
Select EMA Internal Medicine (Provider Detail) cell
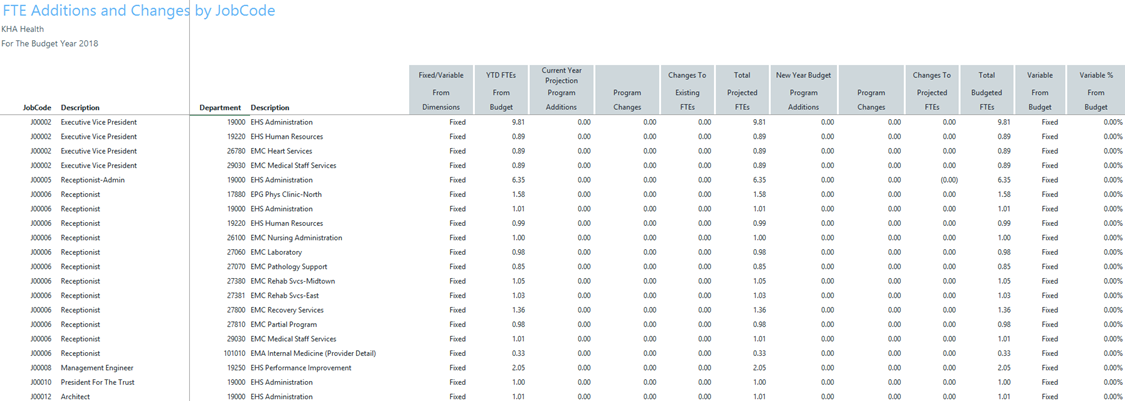313,353
